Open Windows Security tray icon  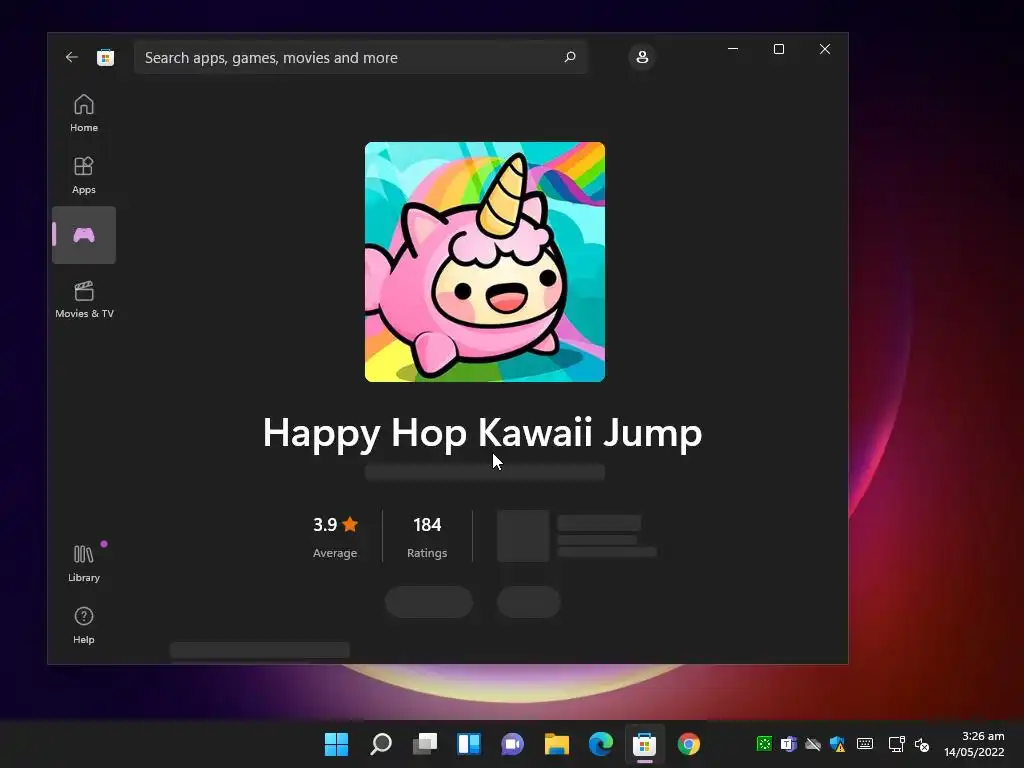(838, 744)
